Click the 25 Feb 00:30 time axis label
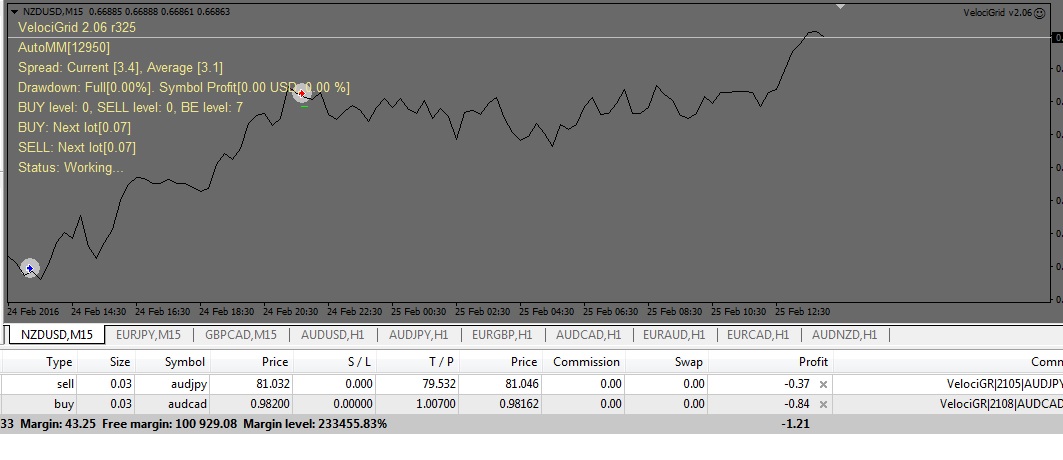Image resolution: width=1063 pixels, height=460 pixels. (x=419, y=312)
